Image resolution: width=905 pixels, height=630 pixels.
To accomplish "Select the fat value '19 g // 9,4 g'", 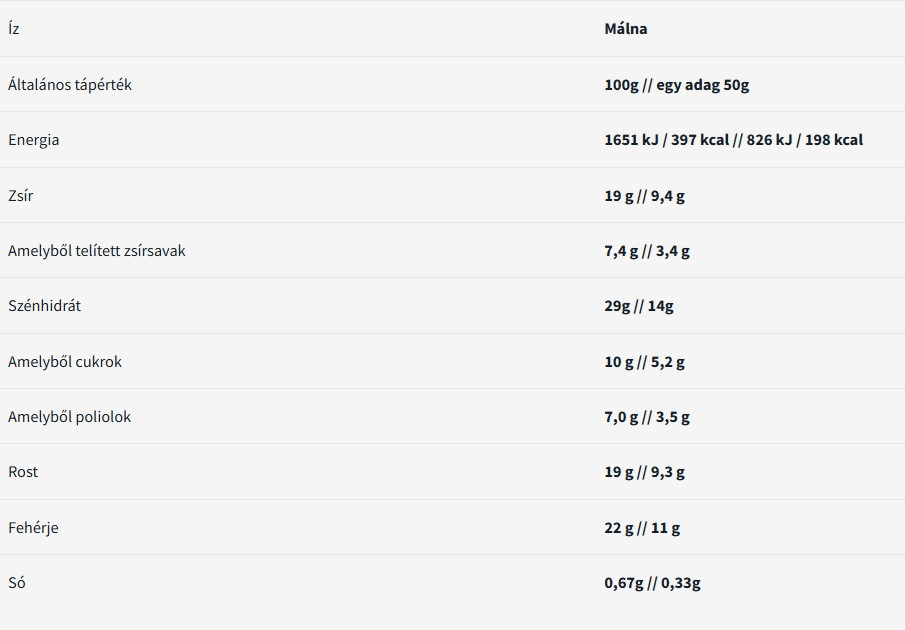I will tap(644, 196).
